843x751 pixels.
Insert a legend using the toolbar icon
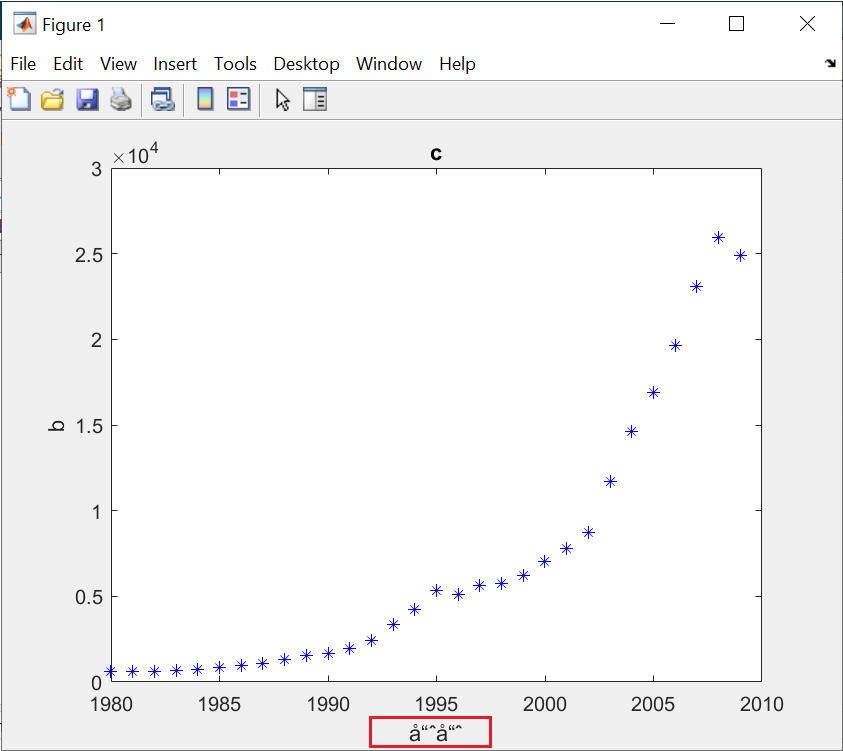(238, 99)
